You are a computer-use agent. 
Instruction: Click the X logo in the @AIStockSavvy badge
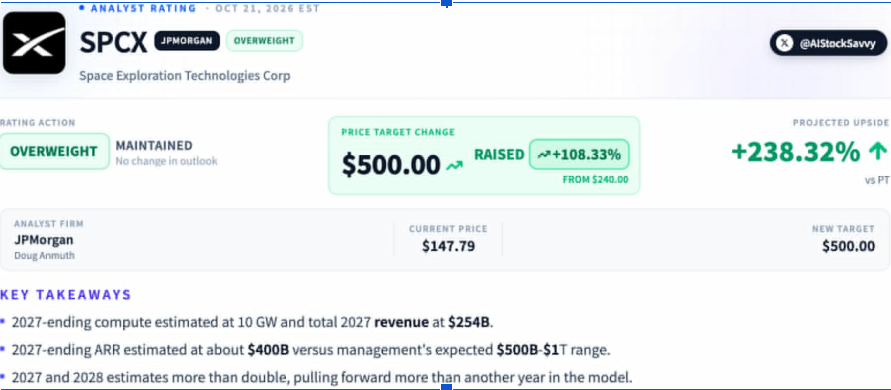click(785, 43)
